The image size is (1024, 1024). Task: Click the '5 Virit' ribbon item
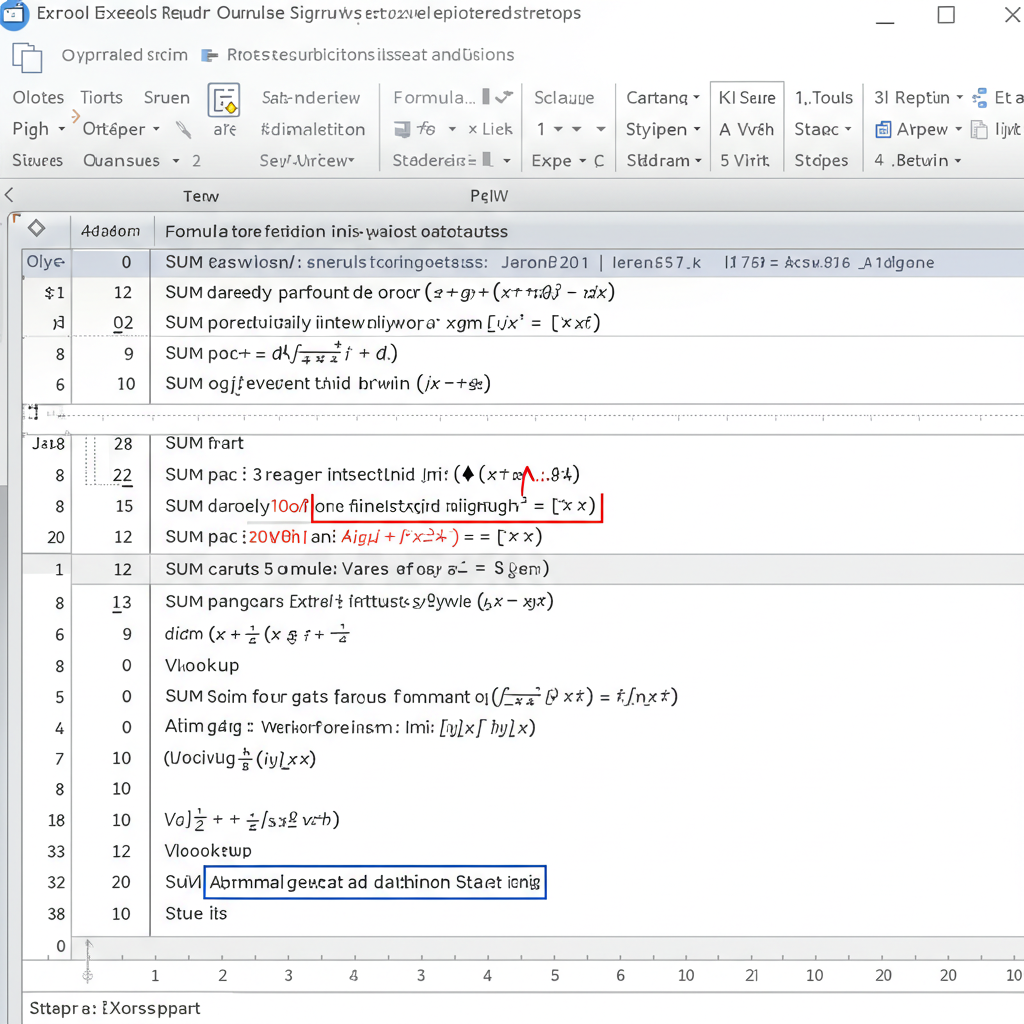click(744, 161)
